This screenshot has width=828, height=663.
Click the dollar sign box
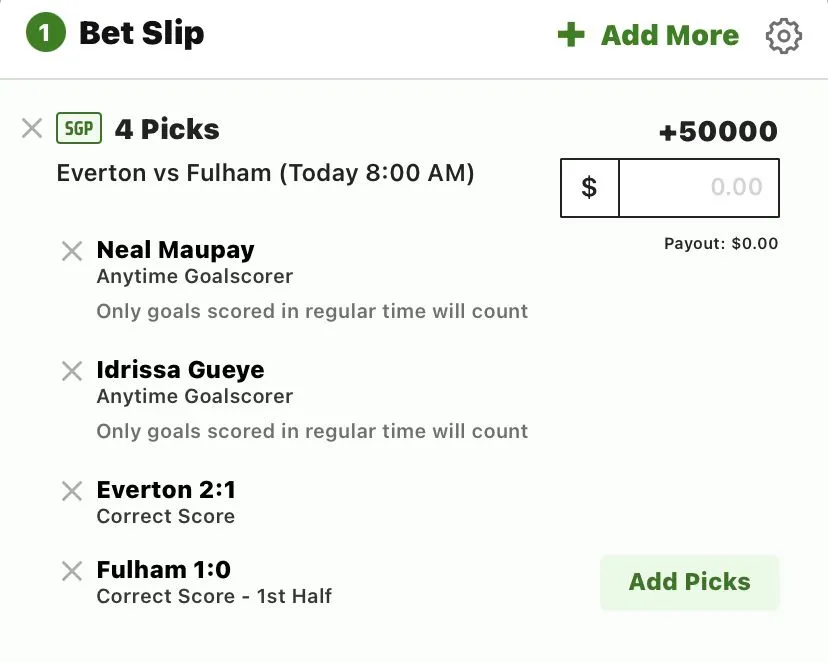(589, 187)
